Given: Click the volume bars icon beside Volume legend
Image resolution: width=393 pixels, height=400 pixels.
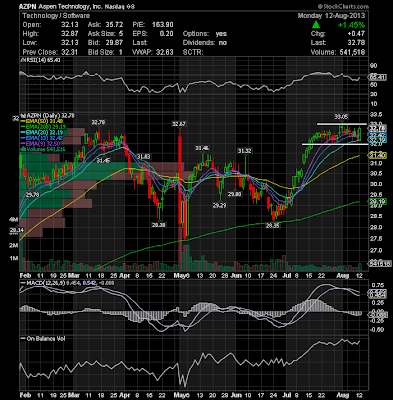Looking at the screenshot, I should click(23, 149).
